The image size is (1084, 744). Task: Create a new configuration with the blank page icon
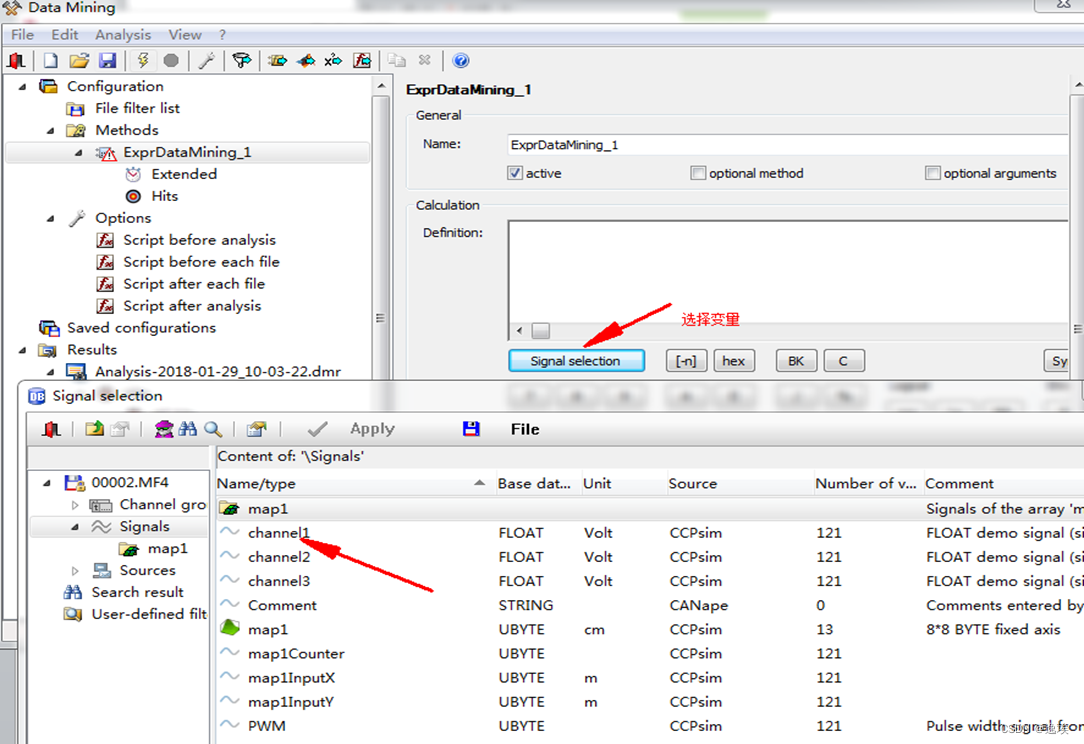pos(50,61)
